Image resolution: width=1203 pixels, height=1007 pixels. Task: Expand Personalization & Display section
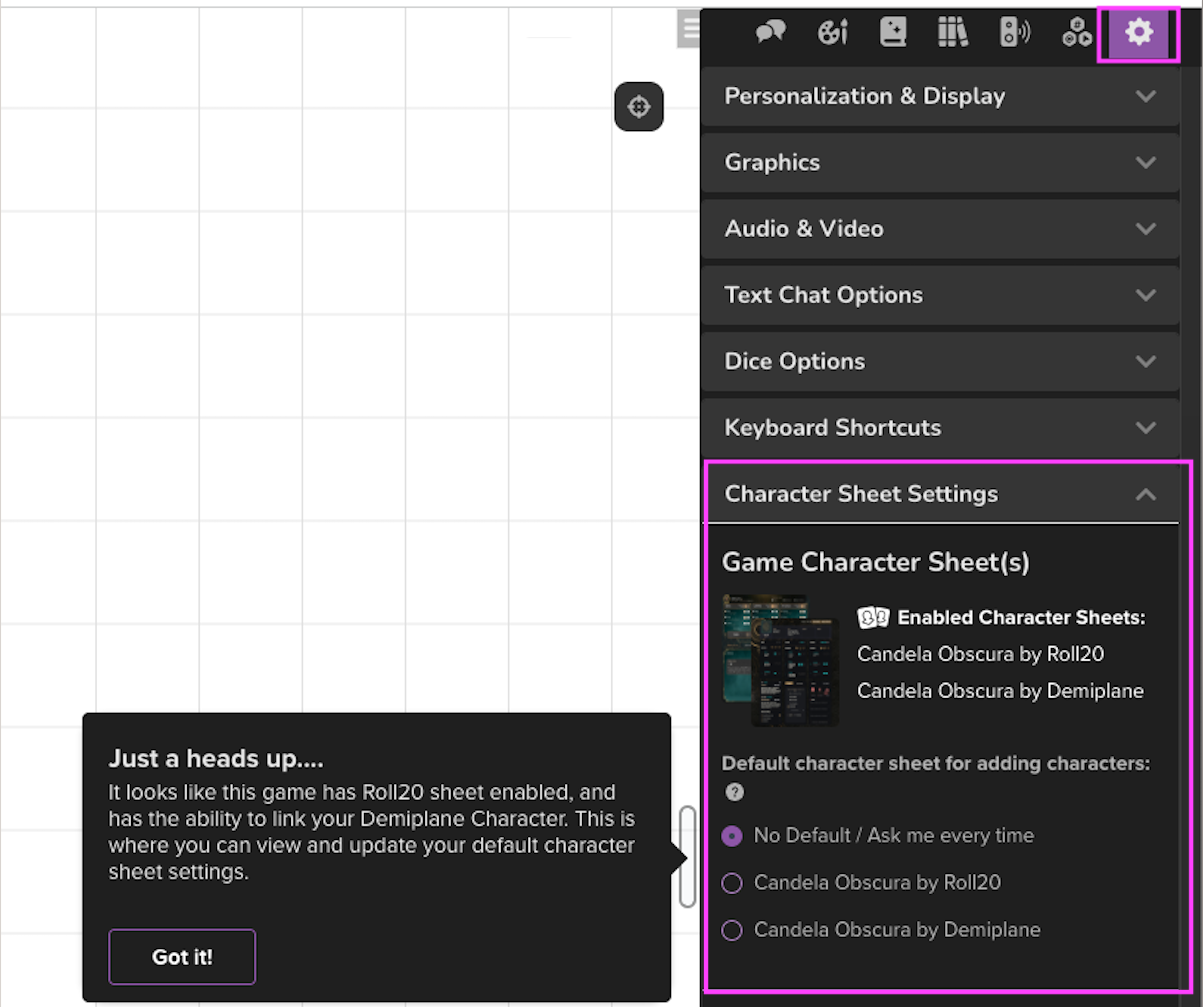click(x=940, y=97)
